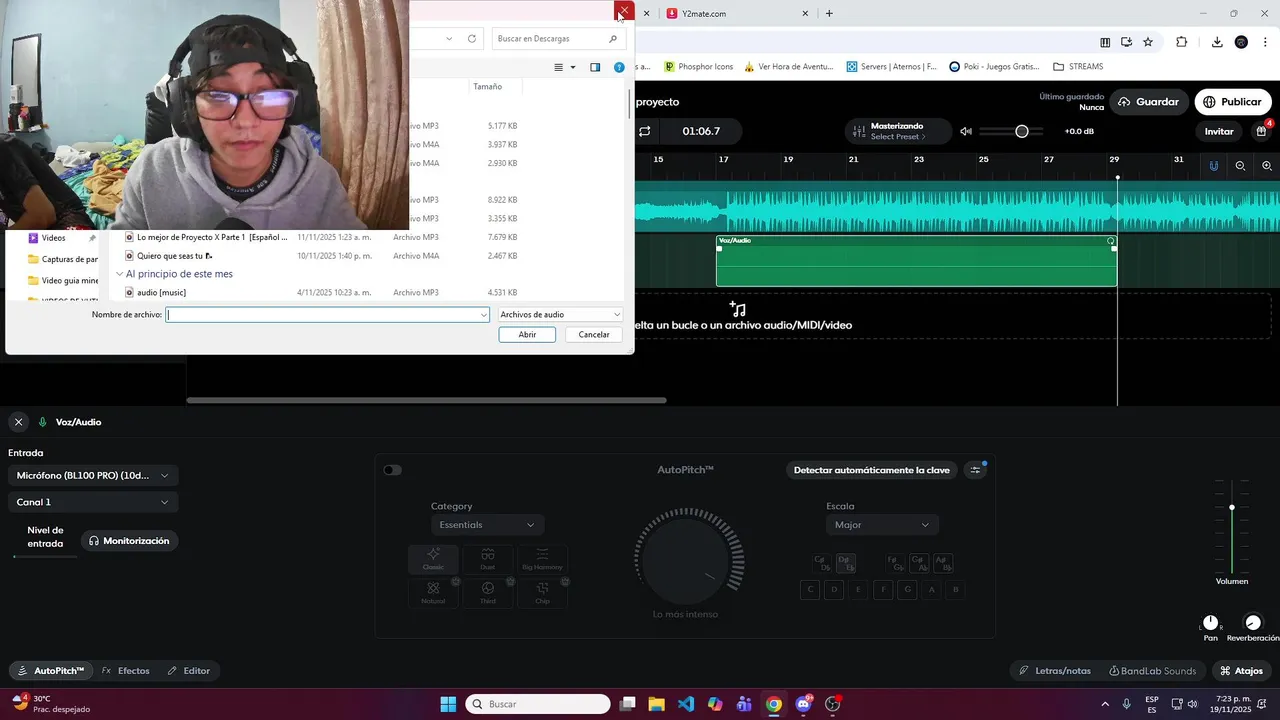Toggle the F note key
The width and height of the screenshot is (1280, 720).
pyautogui.click(x=883, y=590)
